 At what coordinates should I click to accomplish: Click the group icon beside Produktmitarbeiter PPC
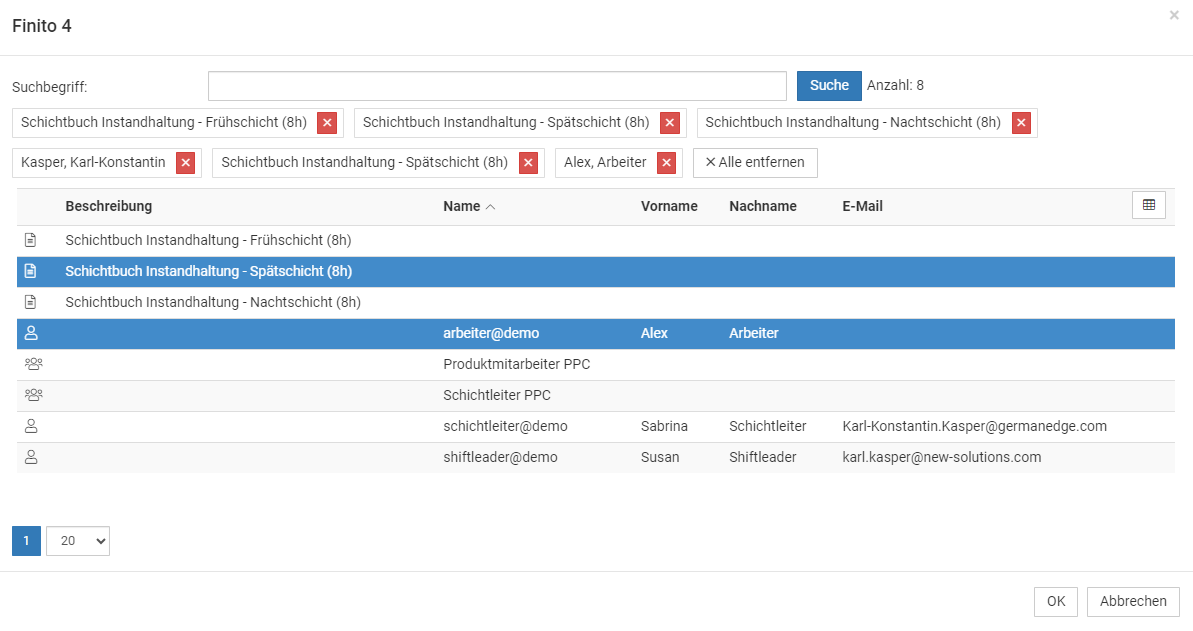(33, 364)
